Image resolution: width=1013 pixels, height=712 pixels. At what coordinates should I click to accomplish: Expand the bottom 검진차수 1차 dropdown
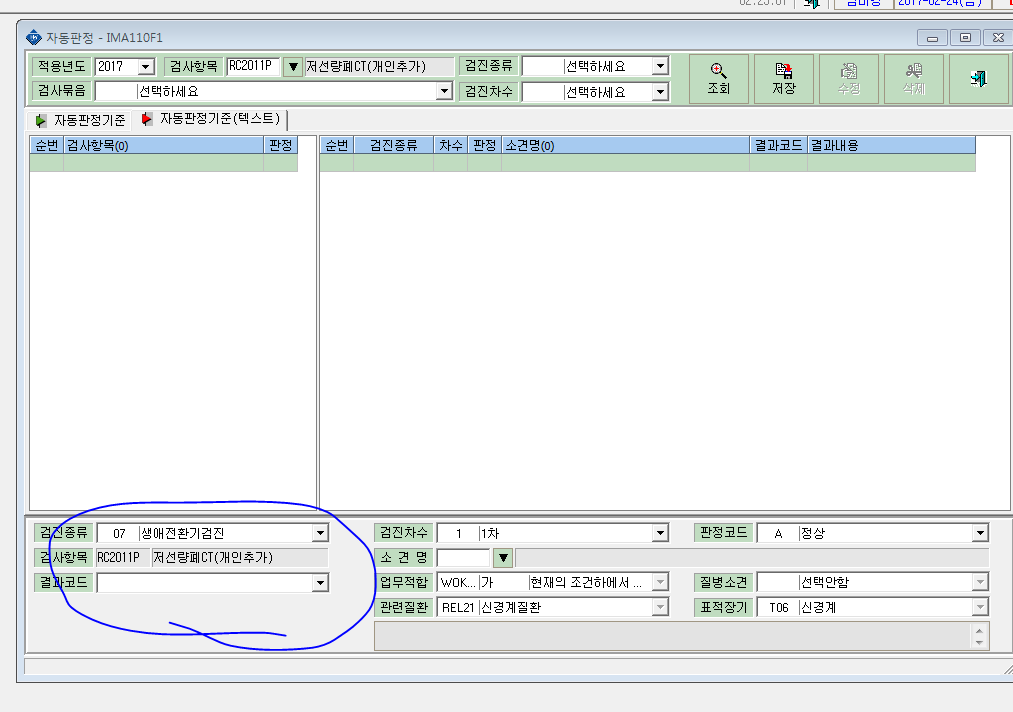(x=660, y=533)
